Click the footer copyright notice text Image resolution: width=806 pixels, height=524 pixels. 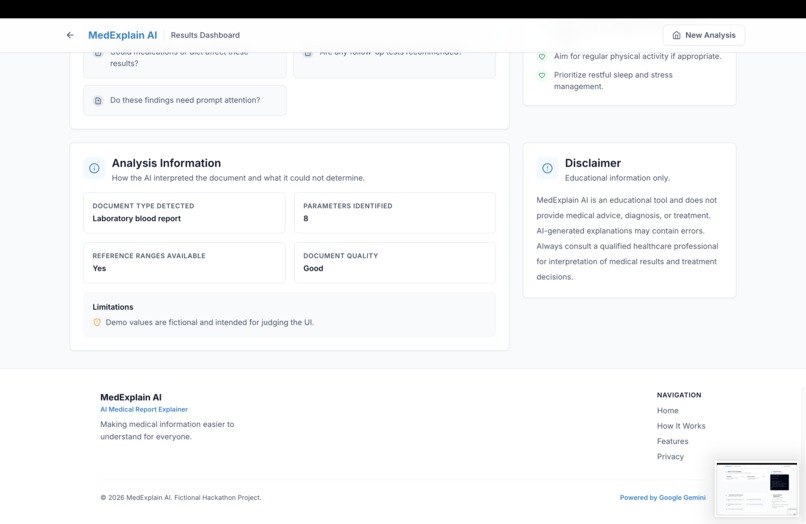click(x=181, y=497)
